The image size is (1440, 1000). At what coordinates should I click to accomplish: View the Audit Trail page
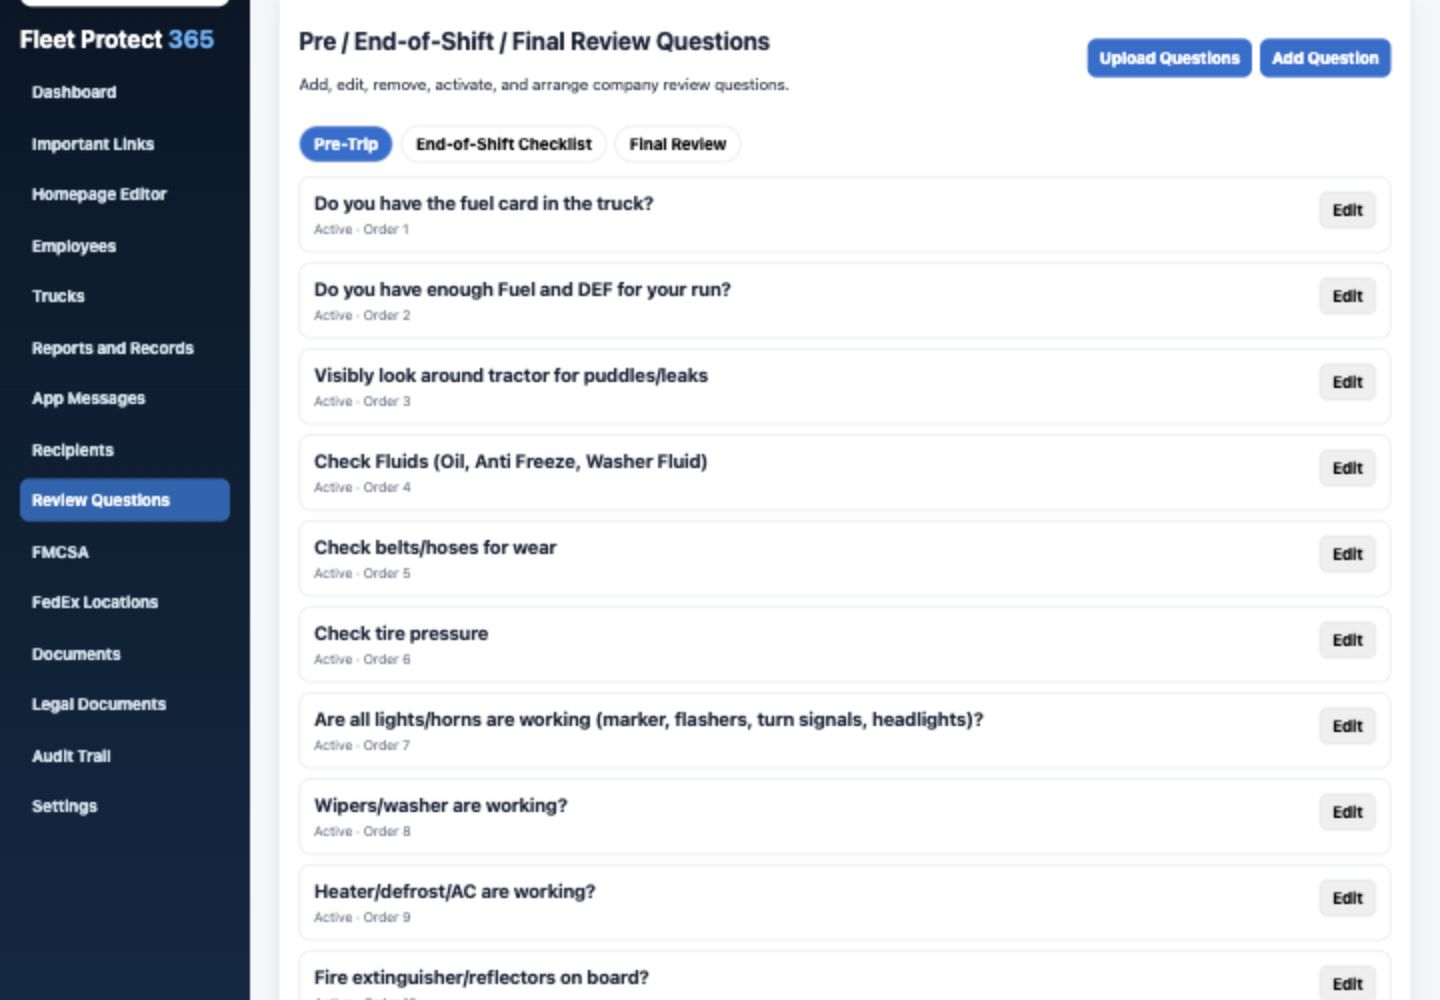pos(71,756)
